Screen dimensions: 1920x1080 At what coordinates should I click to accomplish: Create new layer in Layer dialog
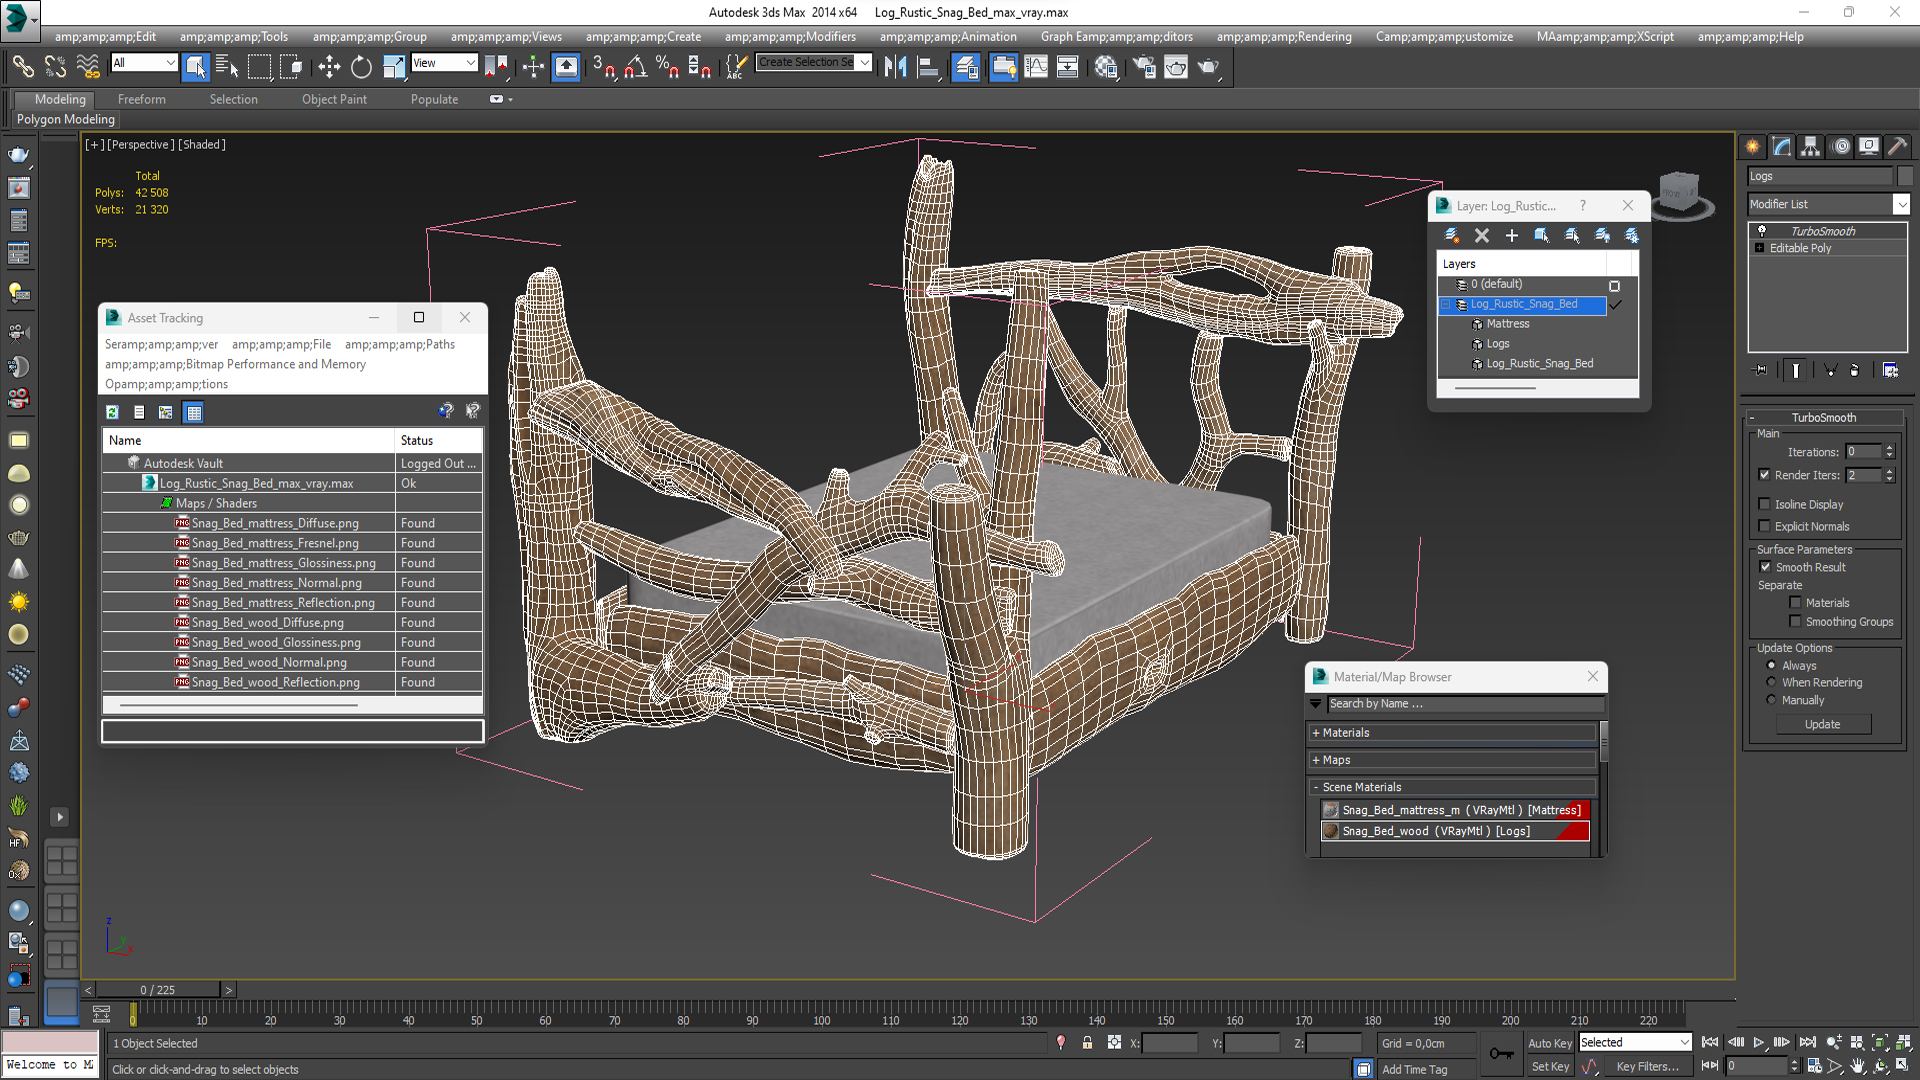(1452, 235)
